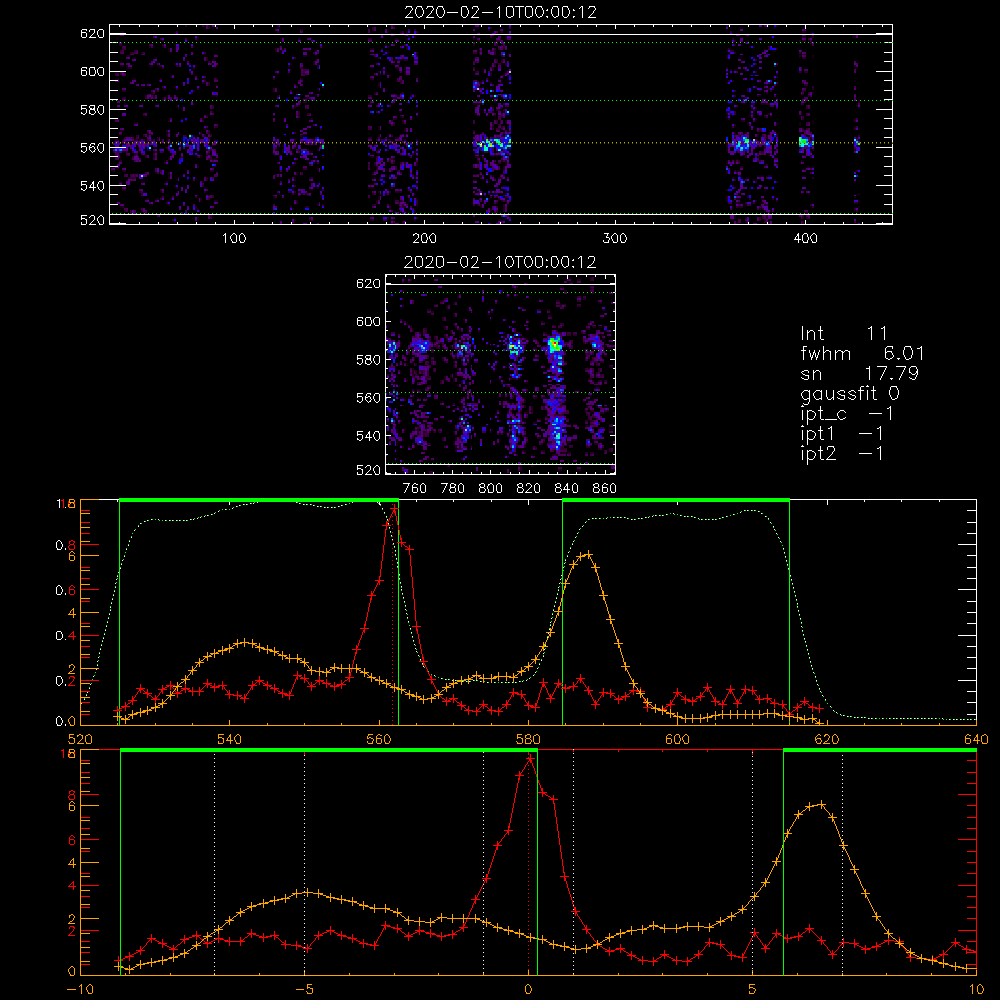Click the orange x-axis label 5

(x=753, y=989)
